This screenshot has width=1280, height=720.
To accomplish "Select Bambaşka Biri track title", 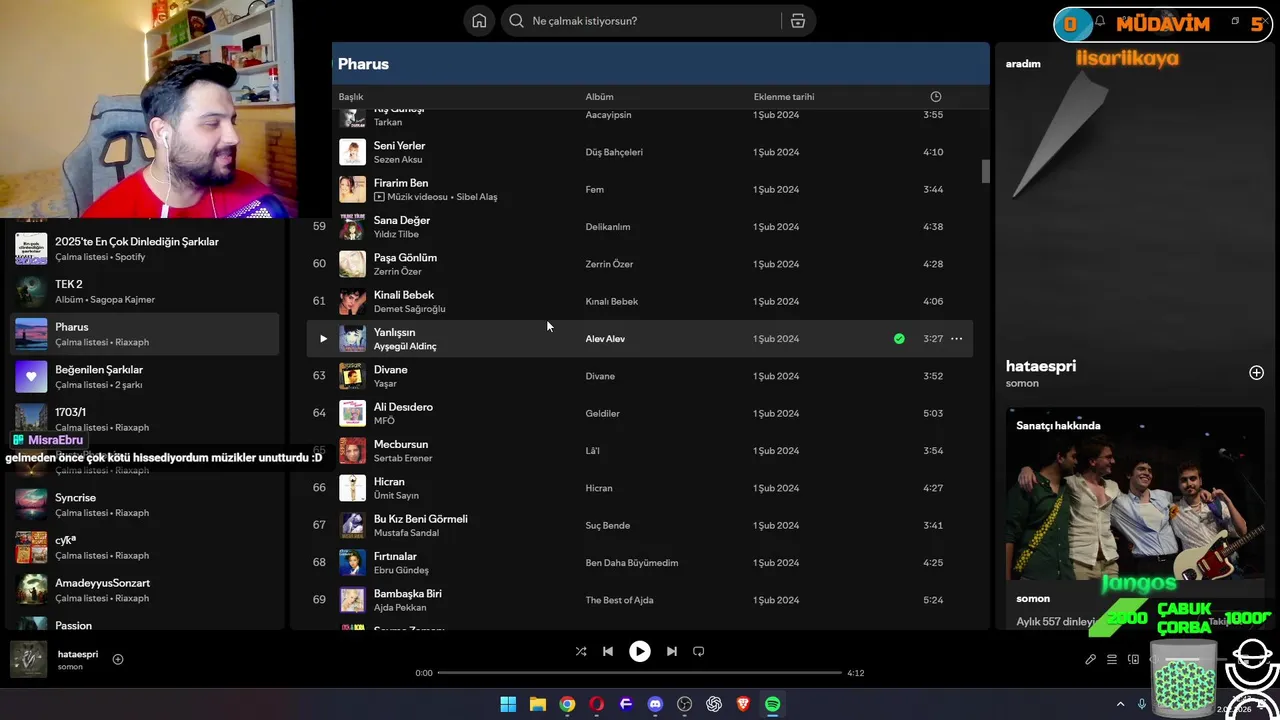I will click(408, 594).
